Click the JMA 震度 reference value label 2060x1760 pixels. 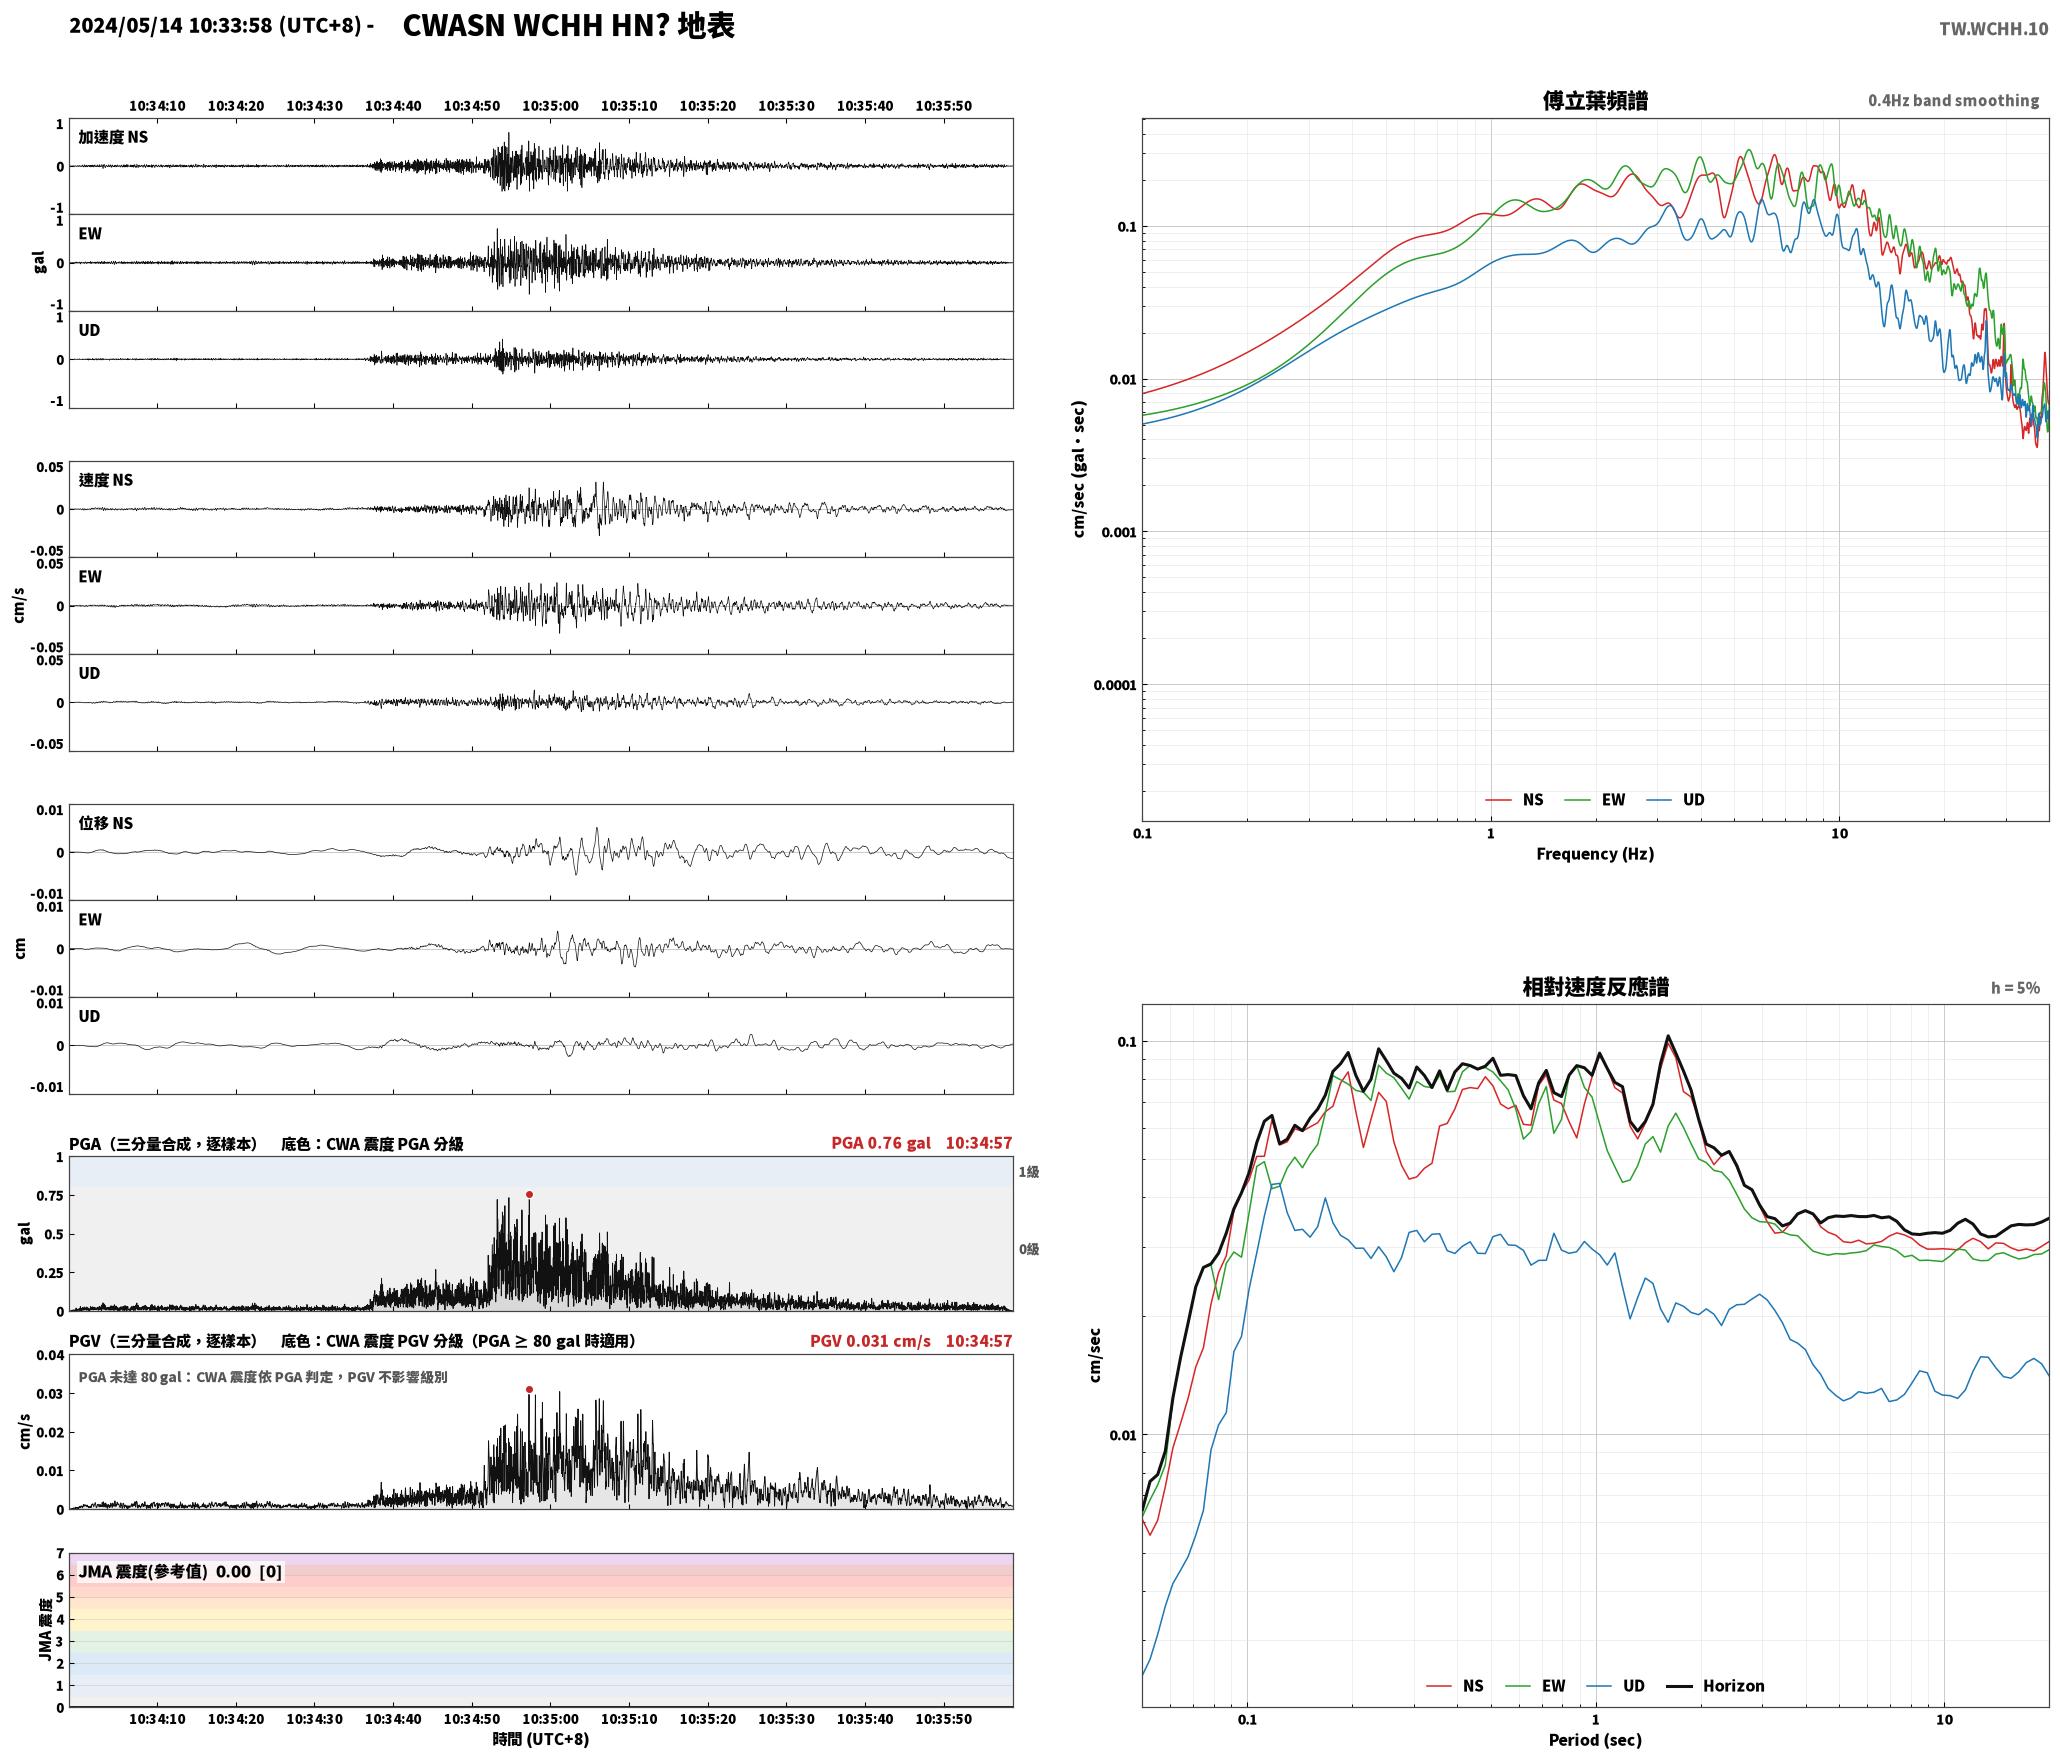180,1572
